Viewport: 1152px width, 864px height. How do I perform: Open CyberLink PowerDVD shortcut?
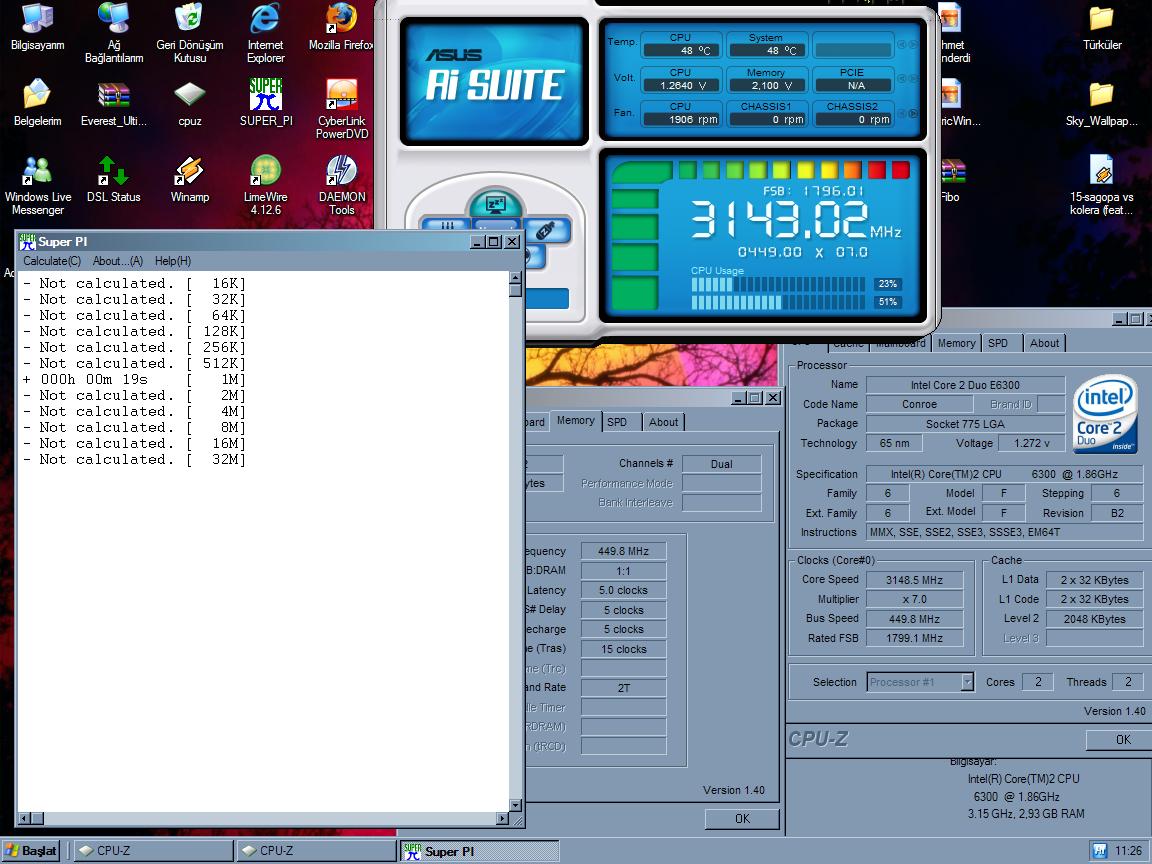click(342, 109)
